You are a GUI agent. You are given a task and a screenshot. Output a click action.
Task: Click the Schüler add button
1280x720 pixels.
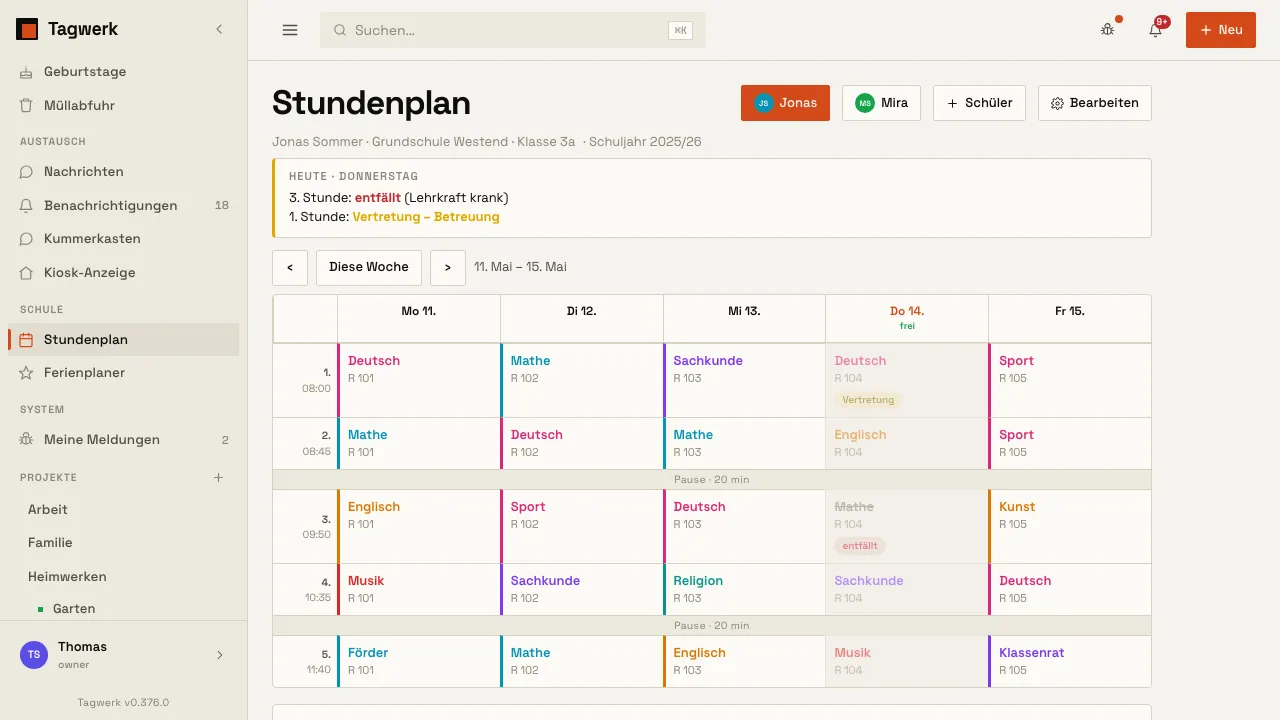[x=979, y=103]
